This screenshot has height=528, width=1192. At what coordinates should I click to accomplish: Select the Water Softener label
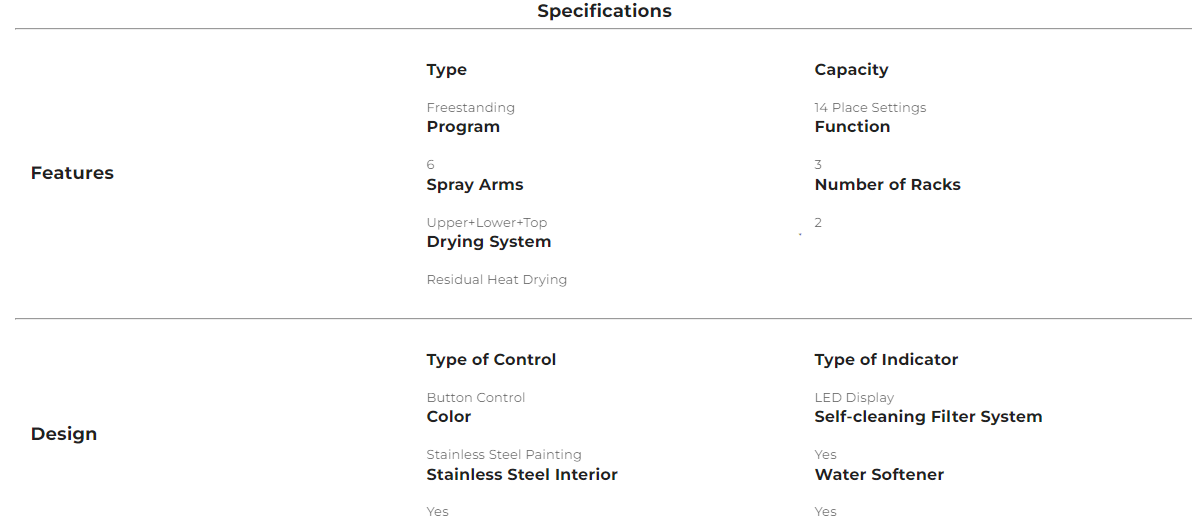point(879,475)
